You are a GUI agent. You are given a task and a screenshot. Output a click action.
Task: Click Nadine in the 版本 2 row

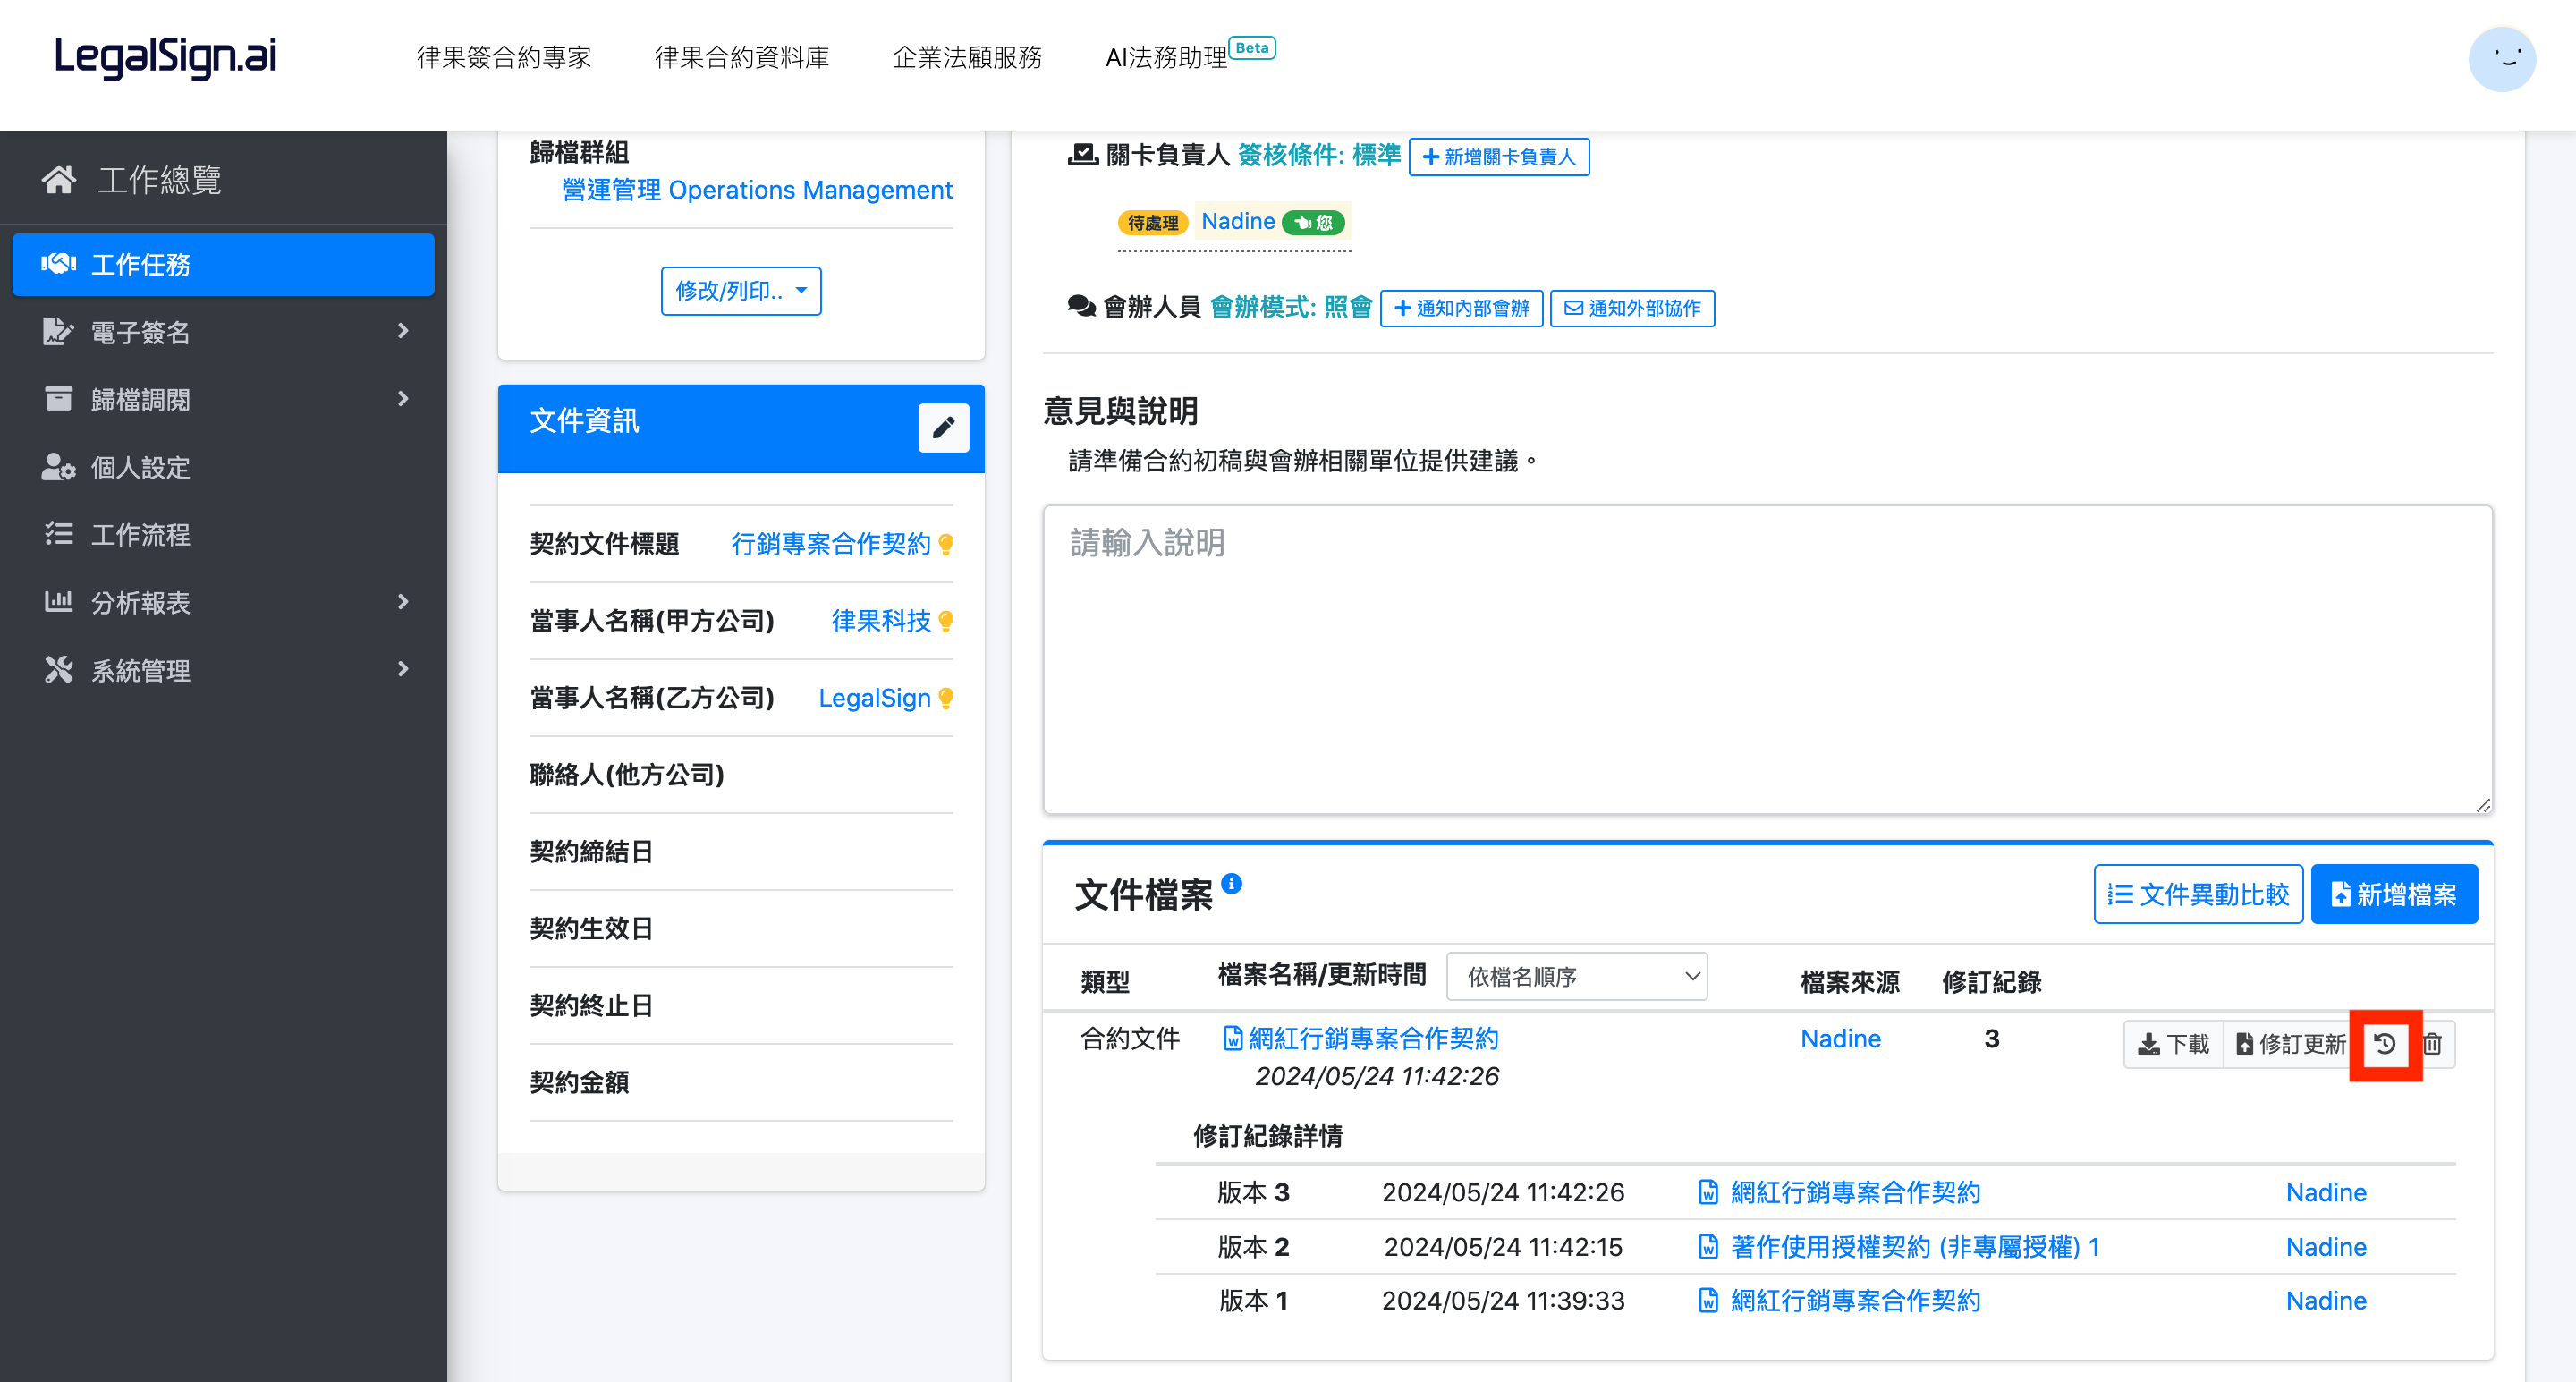[x=2326, y=1247]
